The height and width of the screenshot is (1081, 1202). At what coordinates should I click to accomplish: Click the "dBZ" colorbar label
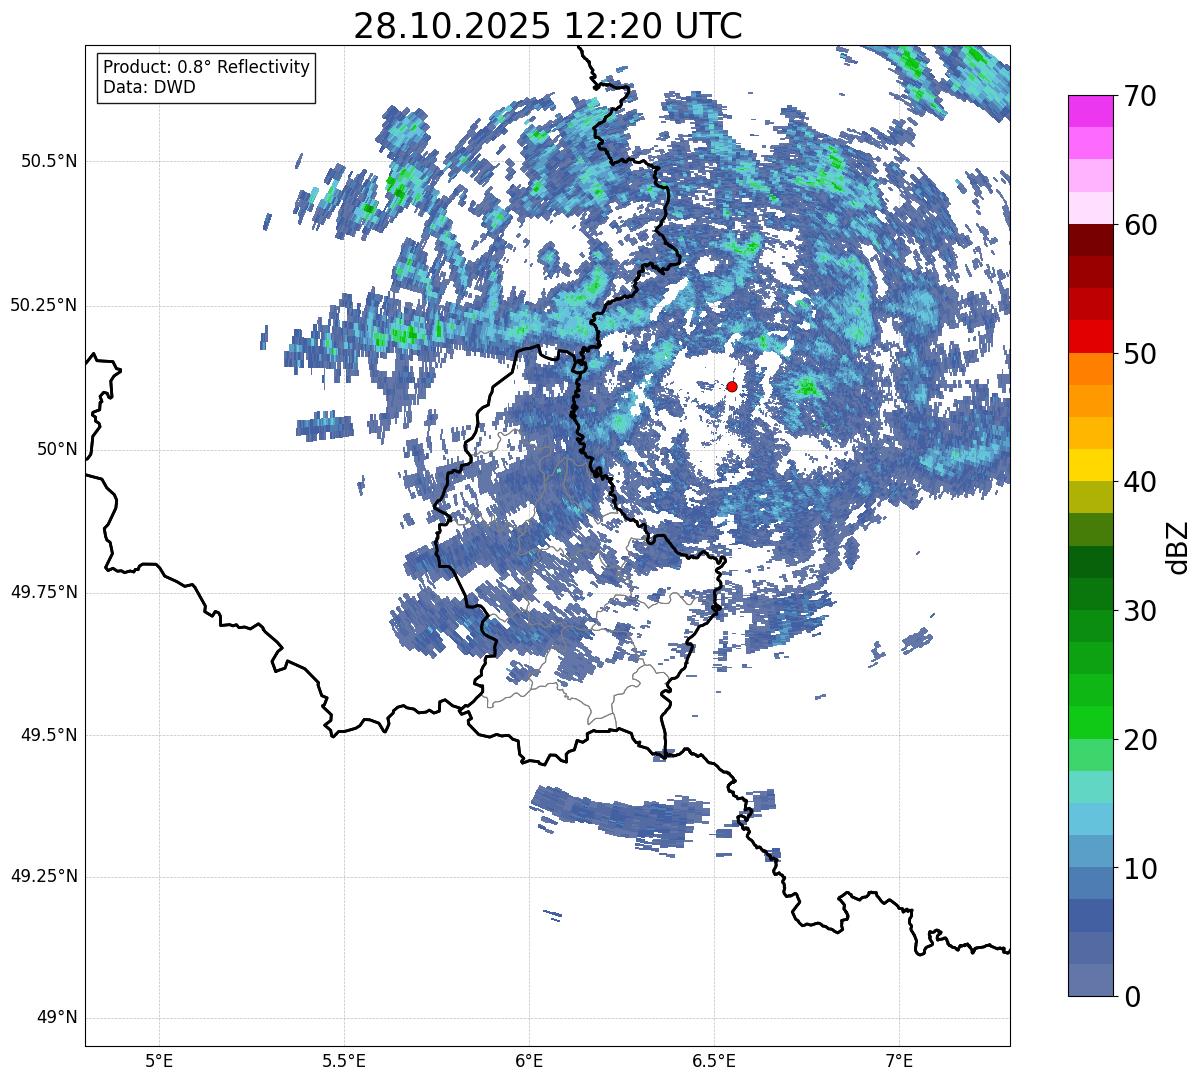(x=1178, y=546)
